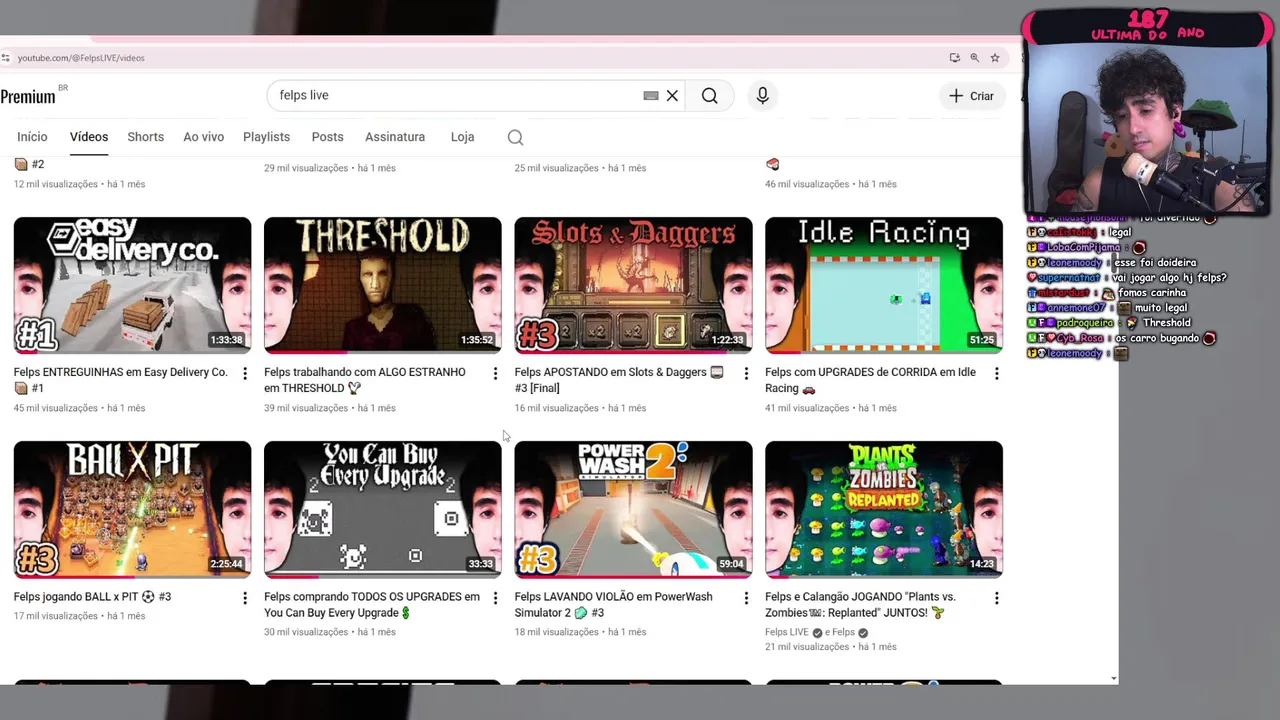Open the Posts tab
The width and height of the screenshot is (1280, 720).
pyautogui.click(x=327, y=137)
